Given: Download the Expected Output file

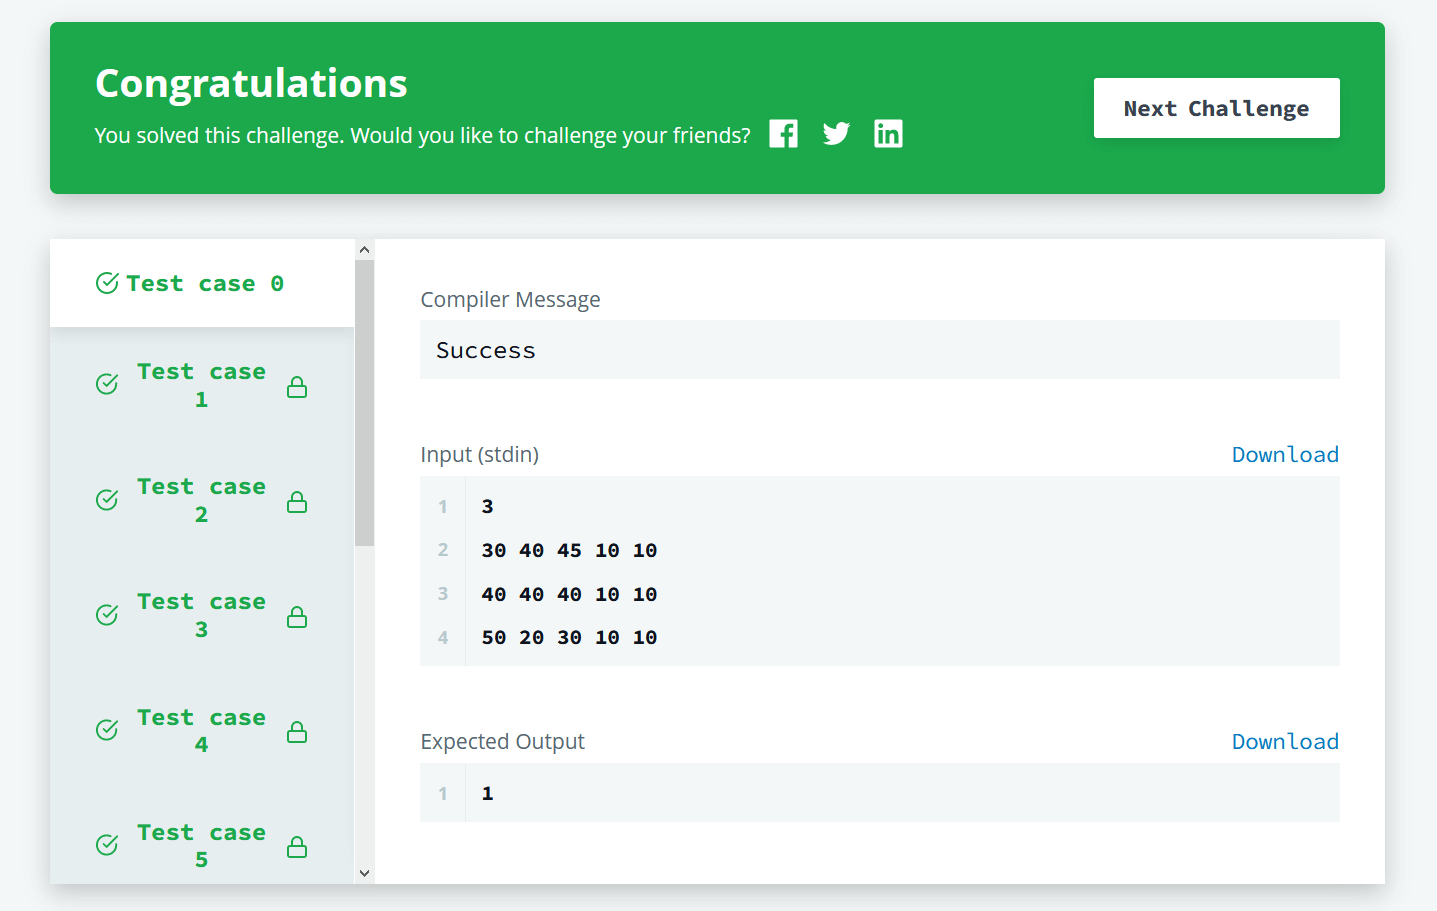Looking at the screenshot, I should (x=1285, y=741).
